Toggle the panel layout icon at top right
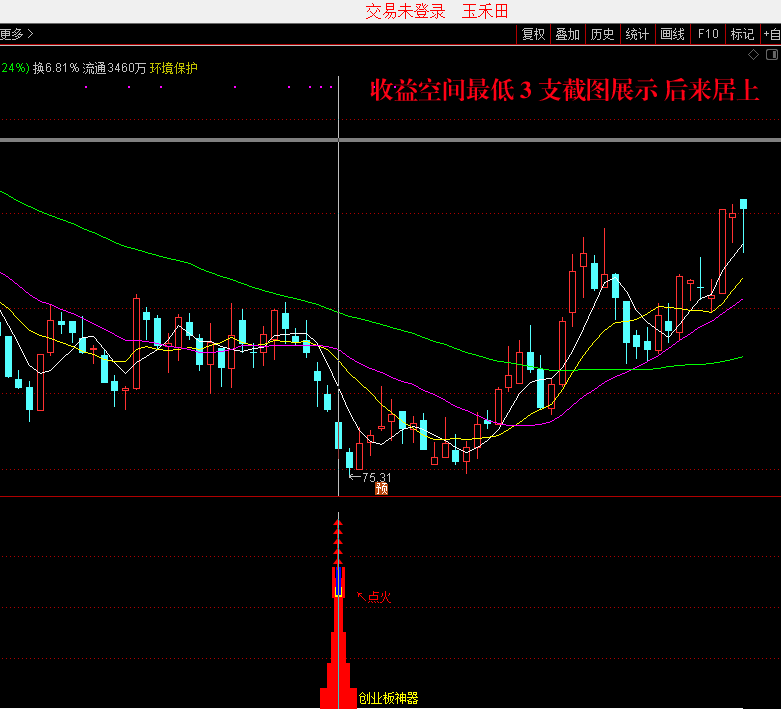This screenshot has width=781, height=709. click(771, 53)
